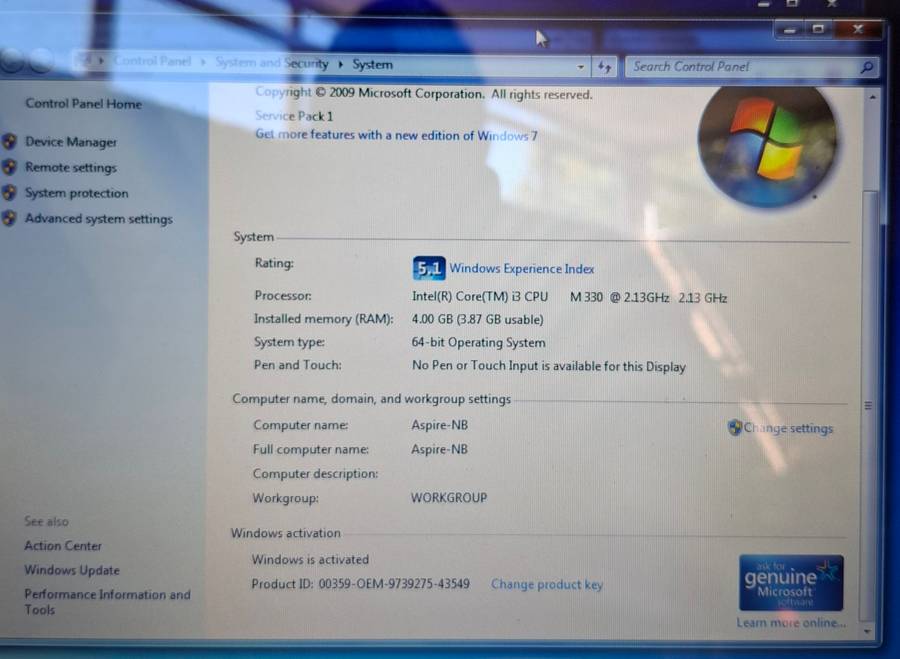Open the address bar history dropdown
The height and width of the screenshot is (659, 900).
coord(581,66)
